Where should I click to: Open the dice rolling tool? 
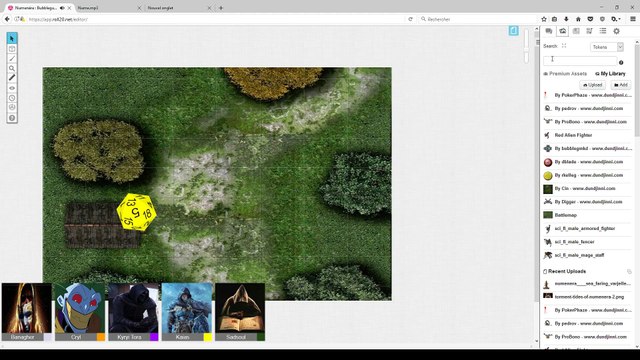click(12, 108)
